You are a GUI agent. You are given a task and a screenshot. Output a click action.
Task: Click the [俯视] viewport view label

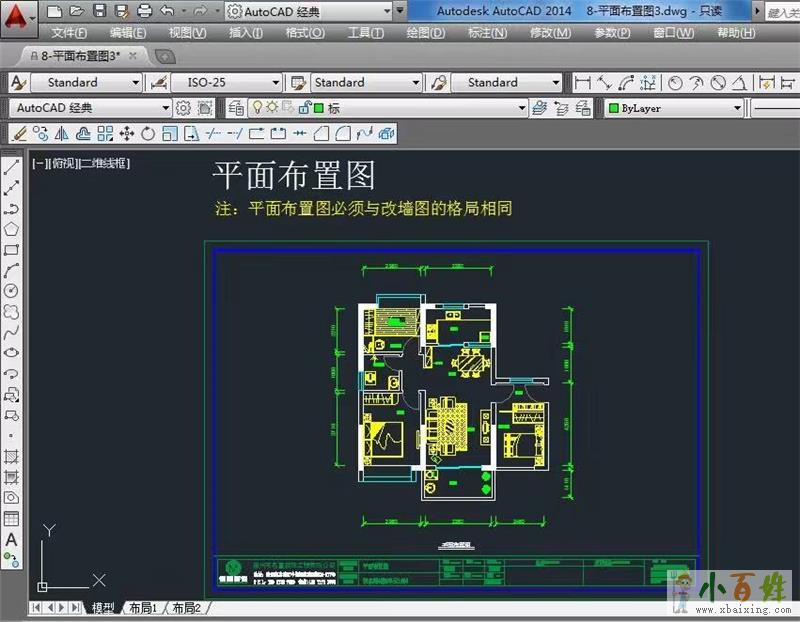coord(62,163)
